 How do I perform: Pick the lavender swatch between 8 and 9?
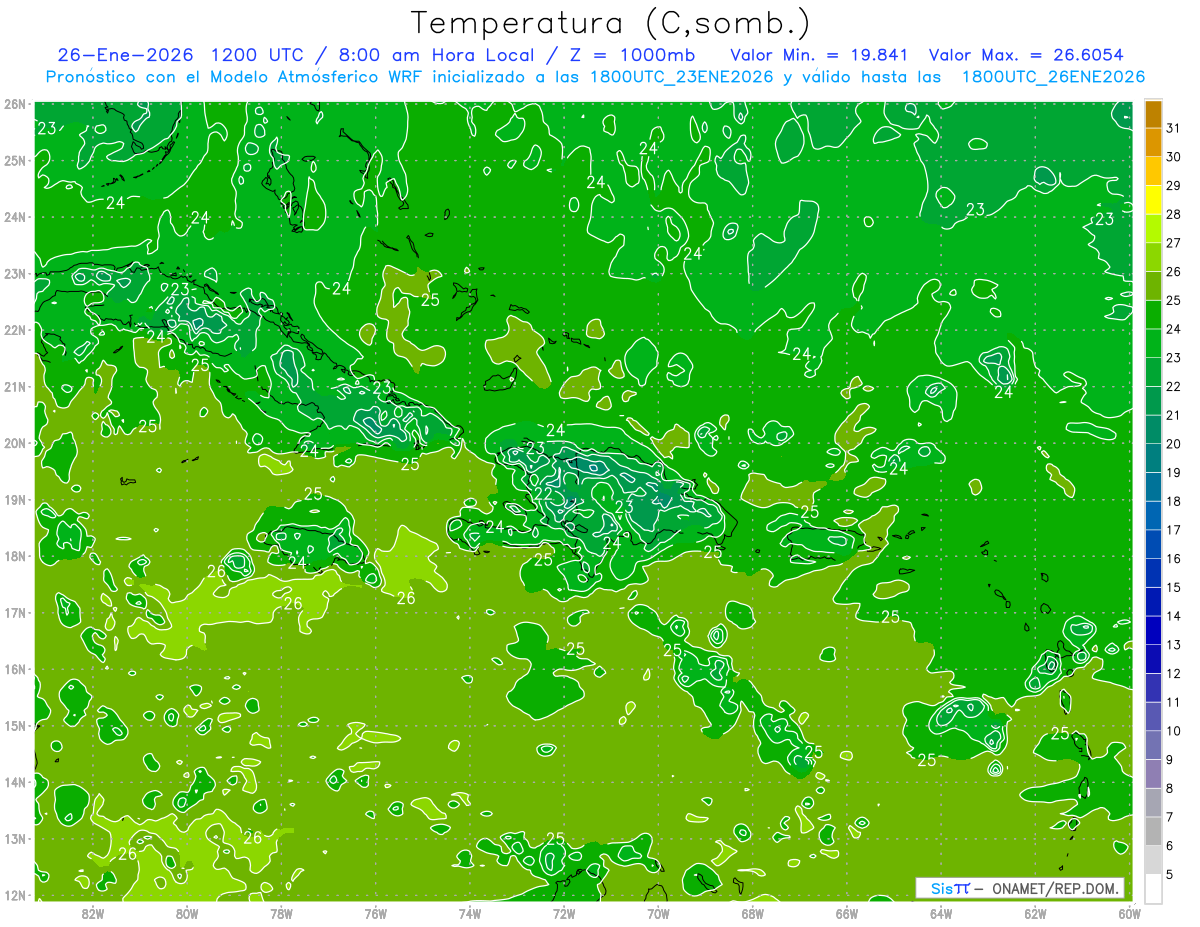click(1153, 773)
